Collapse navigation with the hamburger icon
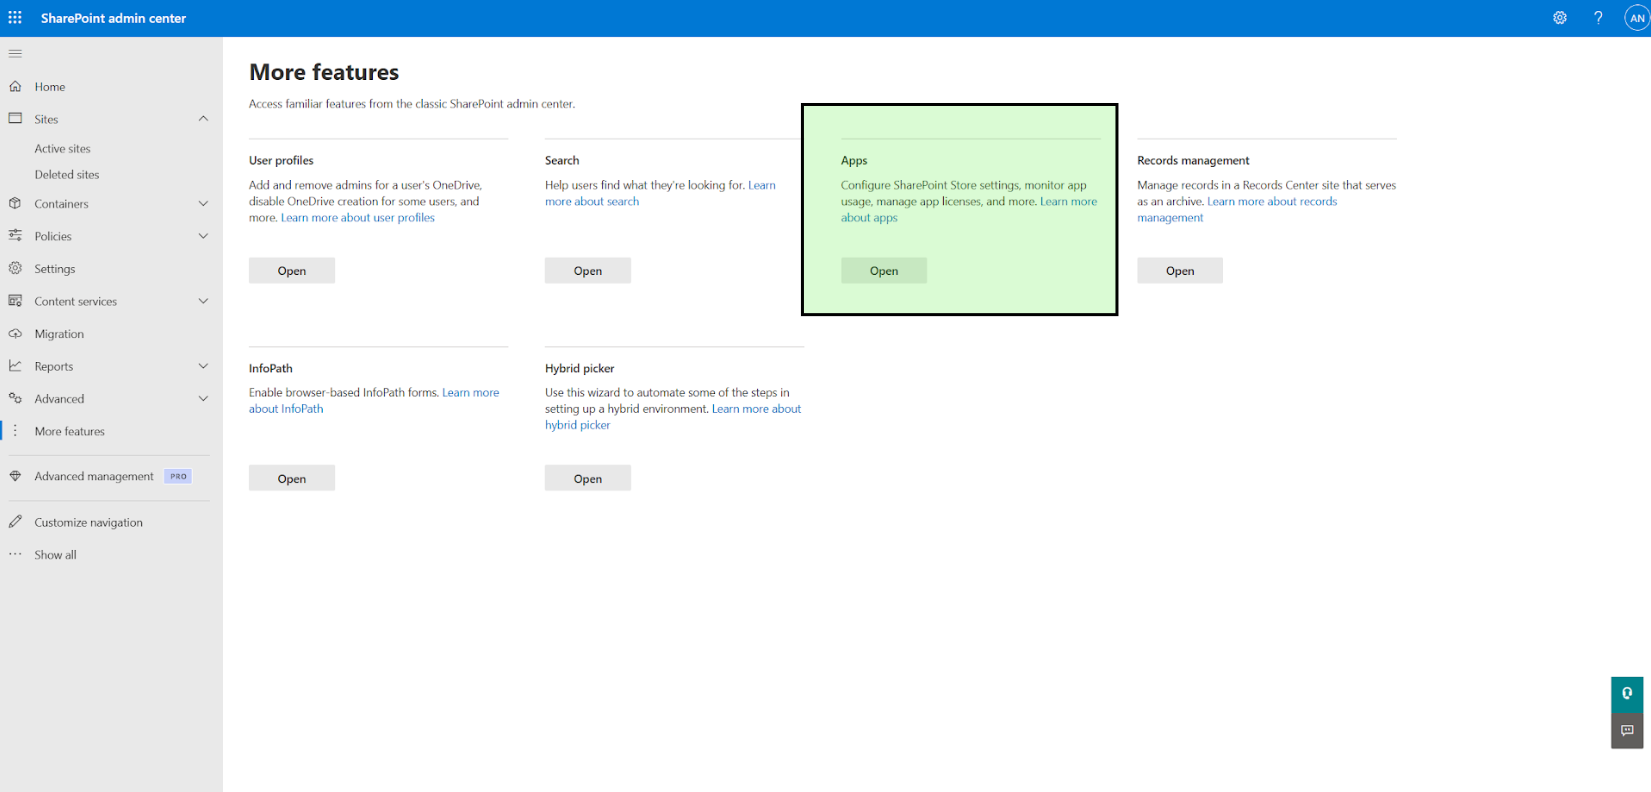 pos(15,53)
